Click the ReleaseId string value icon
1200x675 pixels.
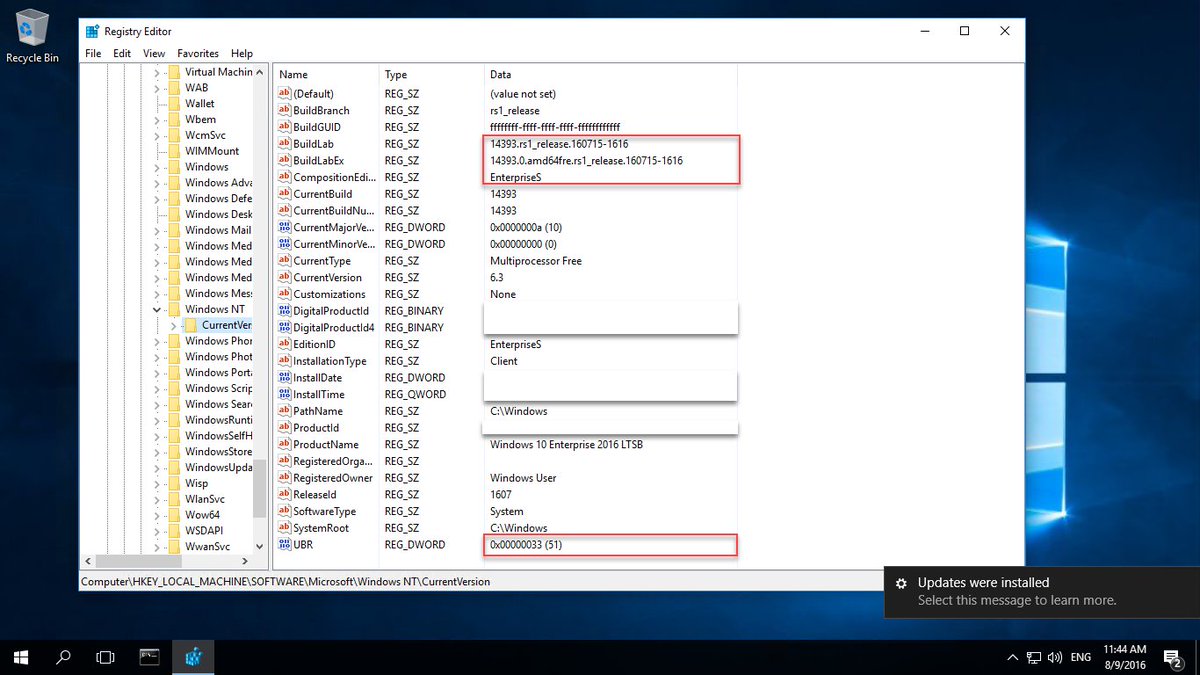point(284,494)
